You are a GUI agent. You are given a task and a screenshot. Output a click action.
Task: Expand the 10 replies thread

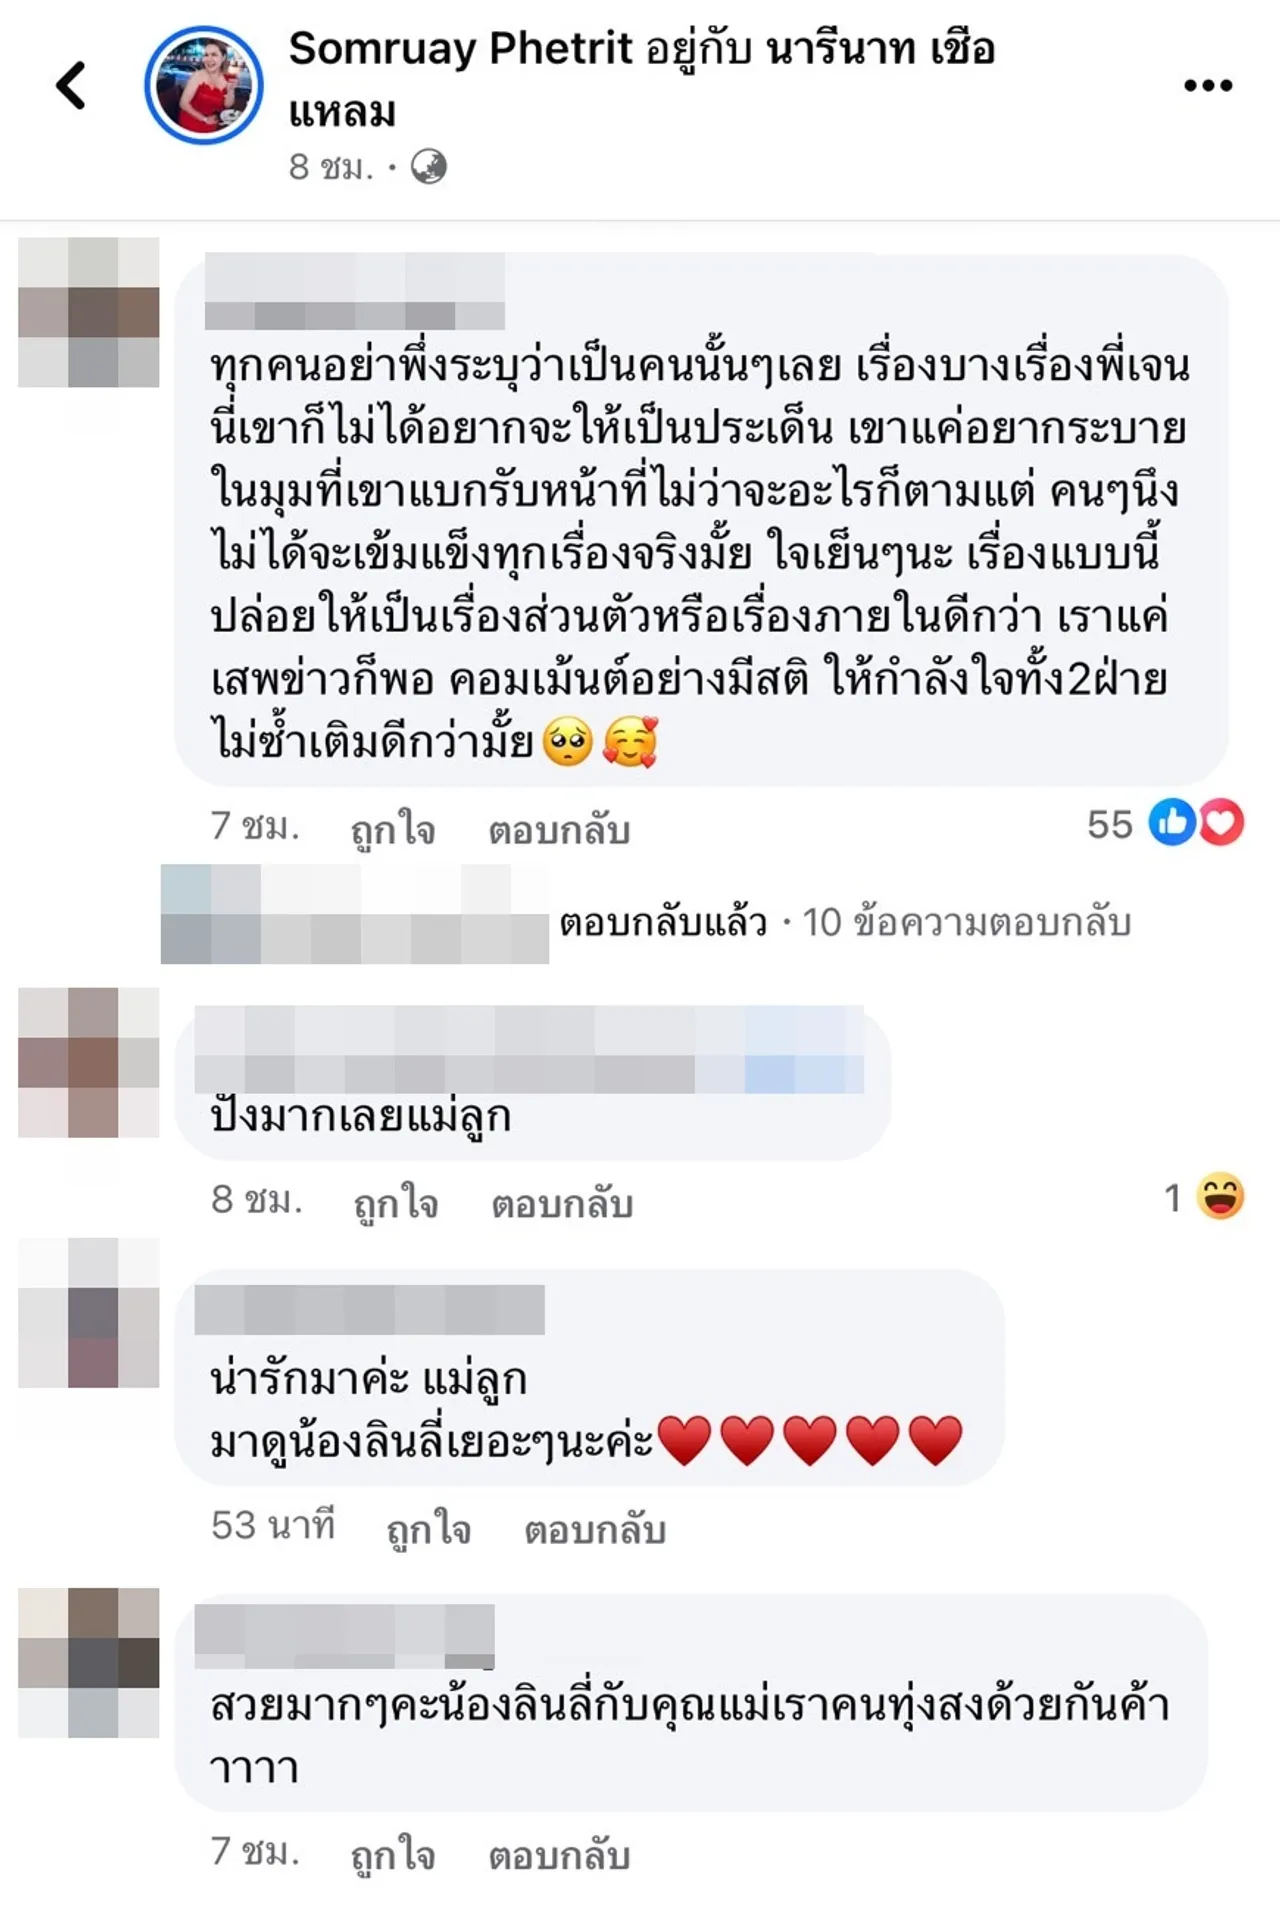click(844, 921)
